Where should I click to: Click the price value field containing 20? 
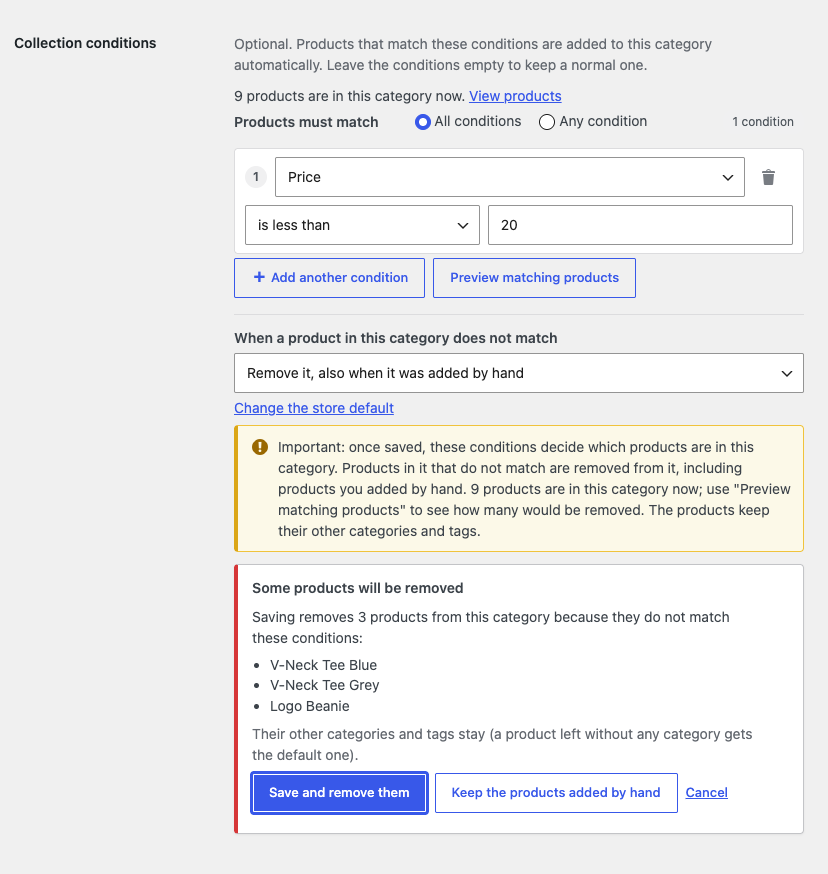pos(640,225)
